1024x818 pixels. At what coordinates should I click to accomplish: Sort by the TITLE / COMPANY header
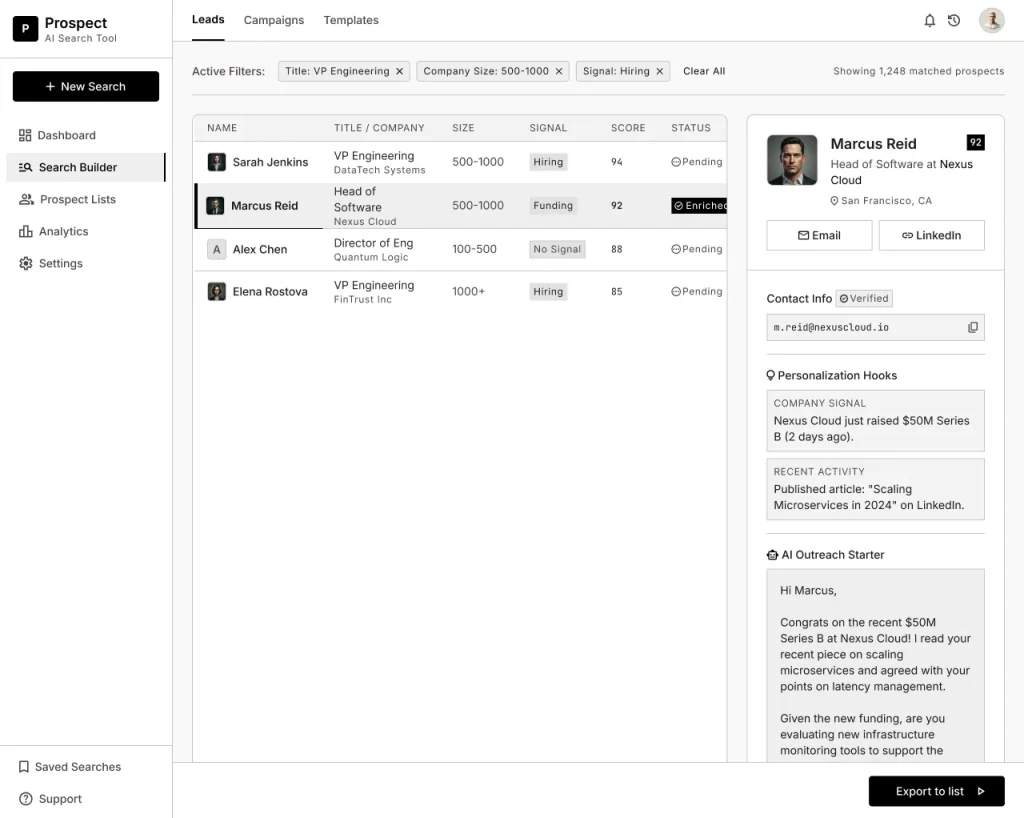[x=379, y=128]
